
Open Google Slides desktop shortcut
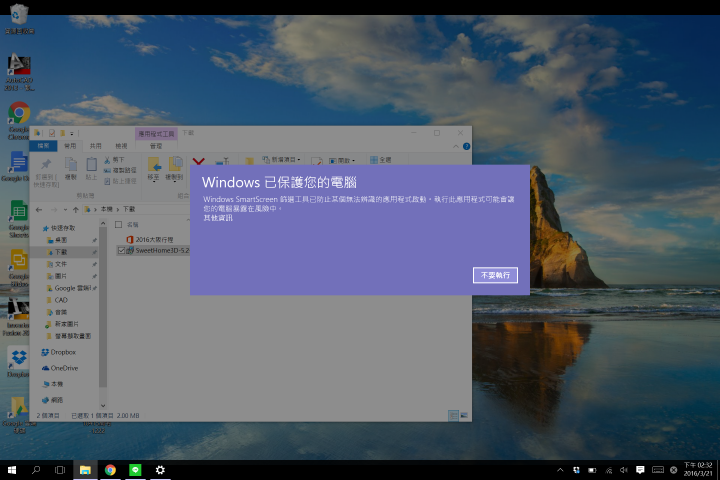[x=18, y=268]
